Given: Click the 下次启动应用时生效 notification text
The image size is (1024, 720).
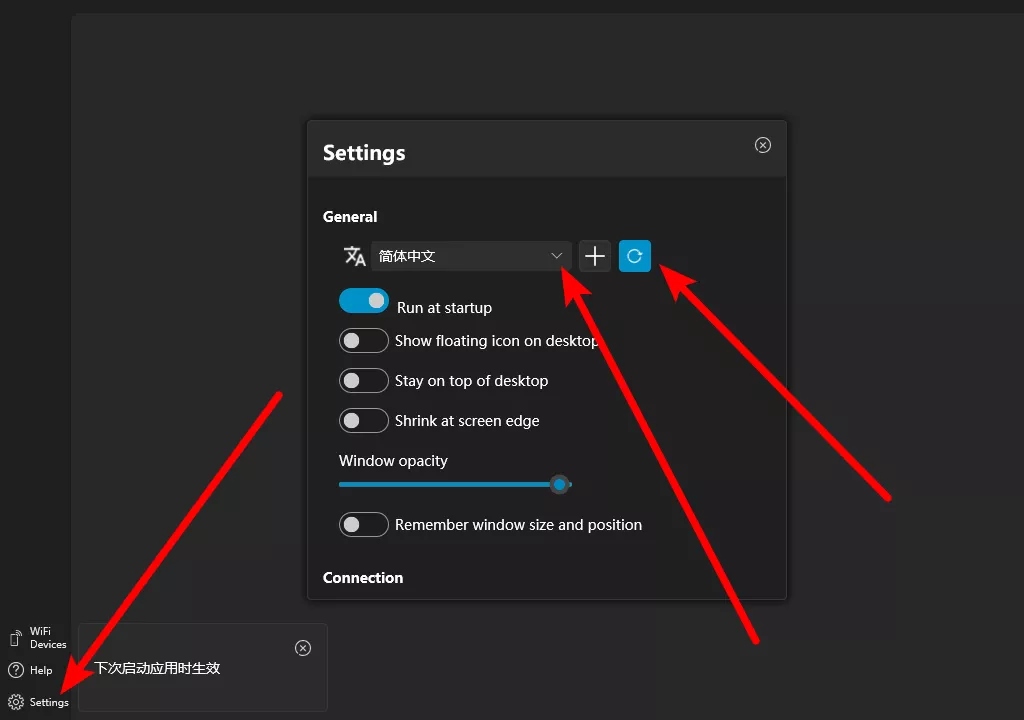Looking at the screenshot, I should (157, 668).
